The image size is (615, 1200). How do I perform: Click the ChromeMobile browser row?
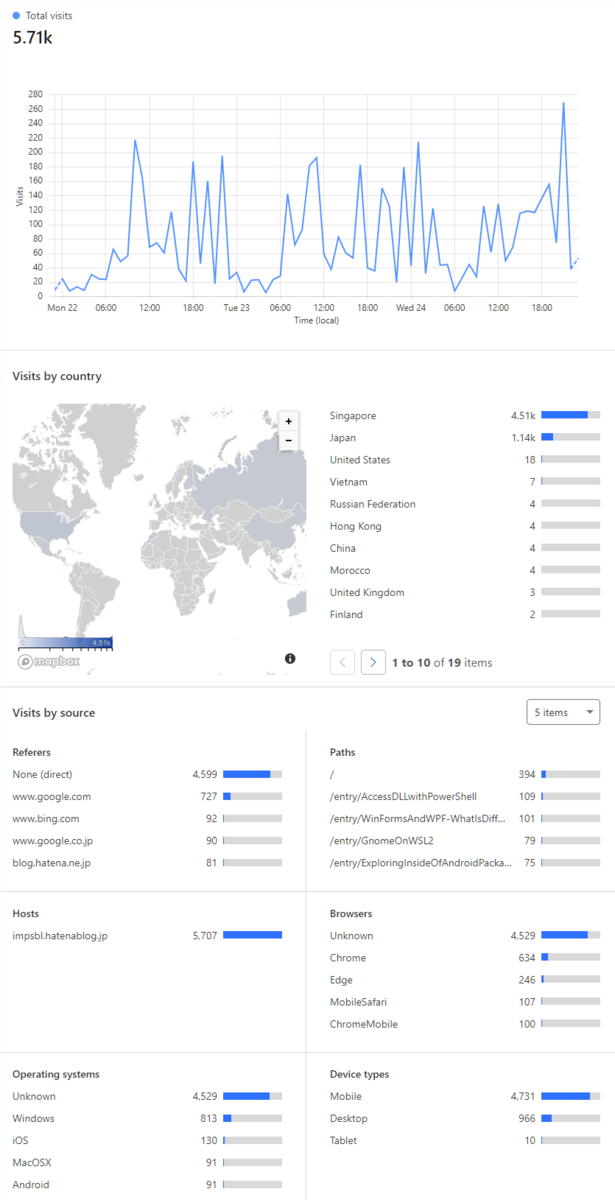click(x=465, y=1024)
